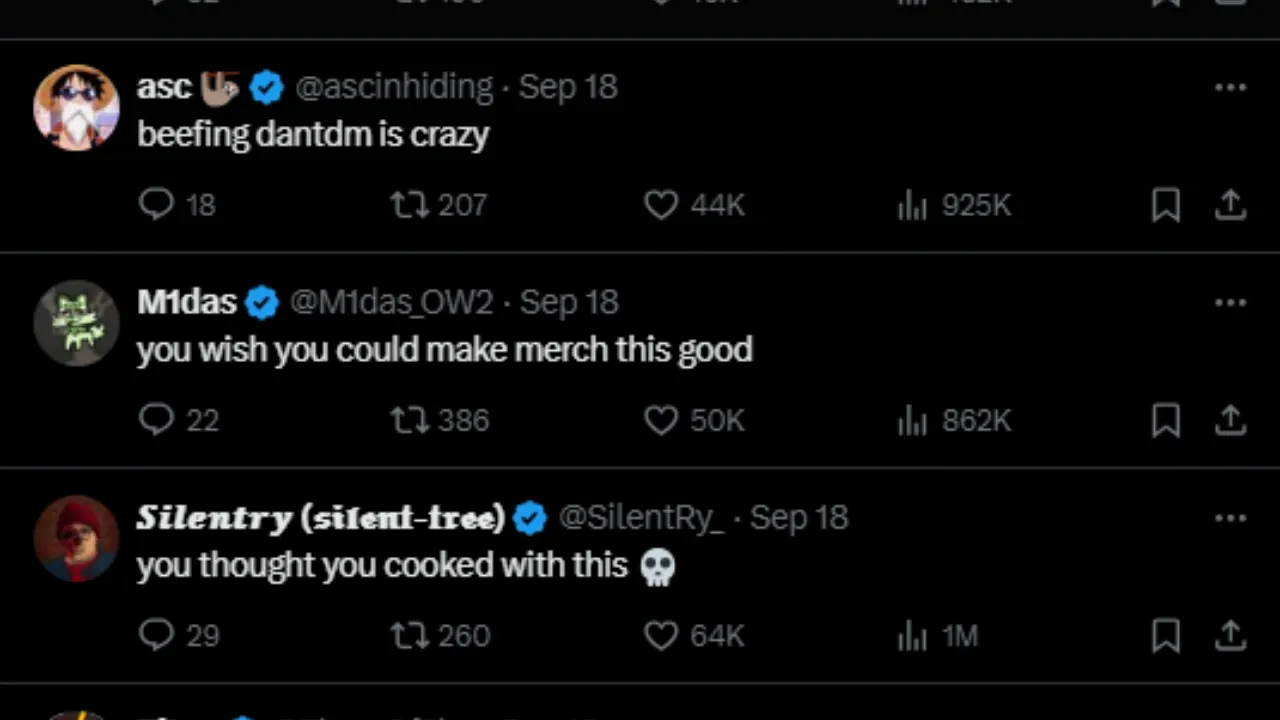
Task: Open @SilentRy_ handle link
Action: [x=641, y=517]
